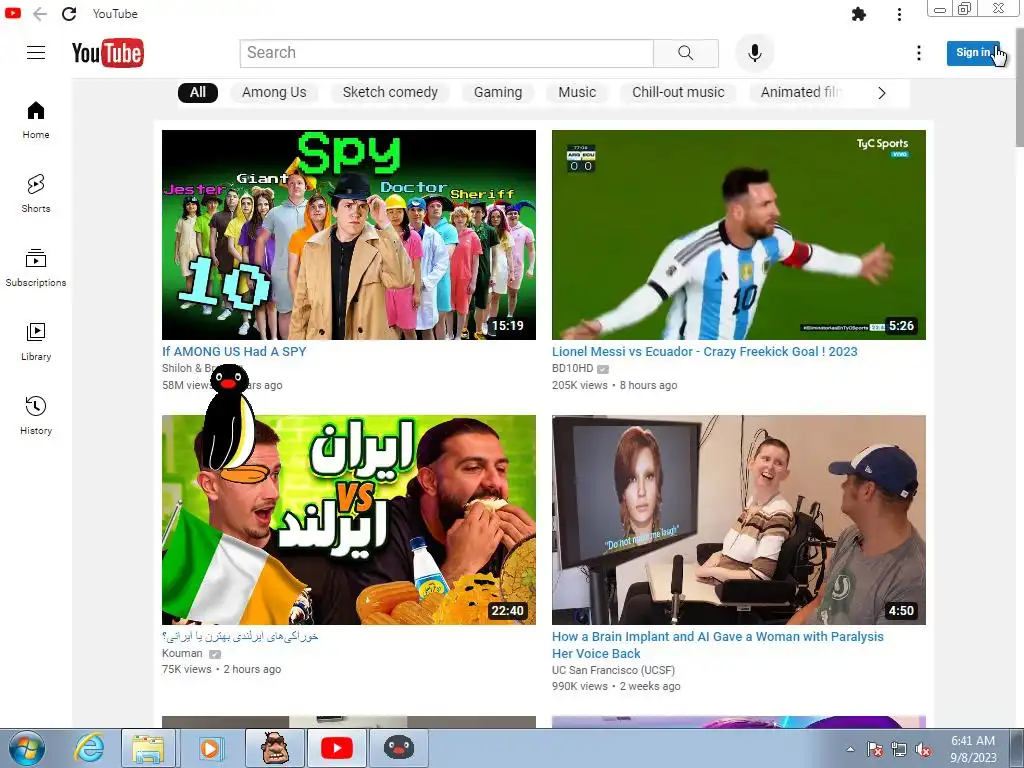
Task: Open the Windows Start menu
Action: tap(26, 748)
